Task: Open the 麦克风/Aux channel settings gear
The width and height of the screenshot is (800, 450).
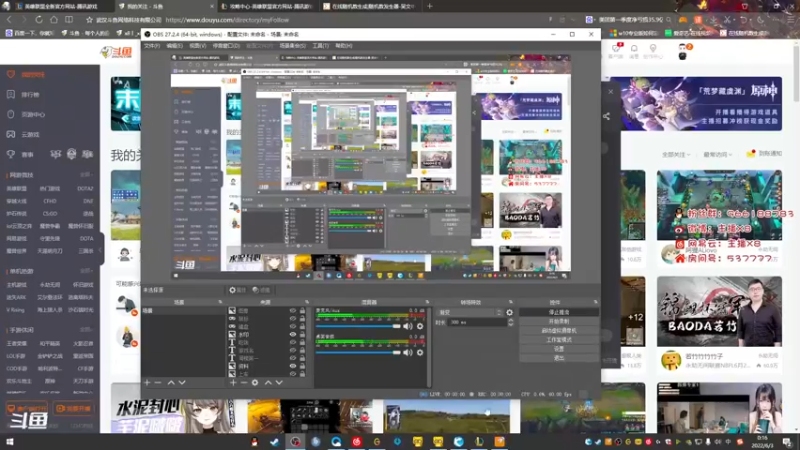Action: (420, 326)
